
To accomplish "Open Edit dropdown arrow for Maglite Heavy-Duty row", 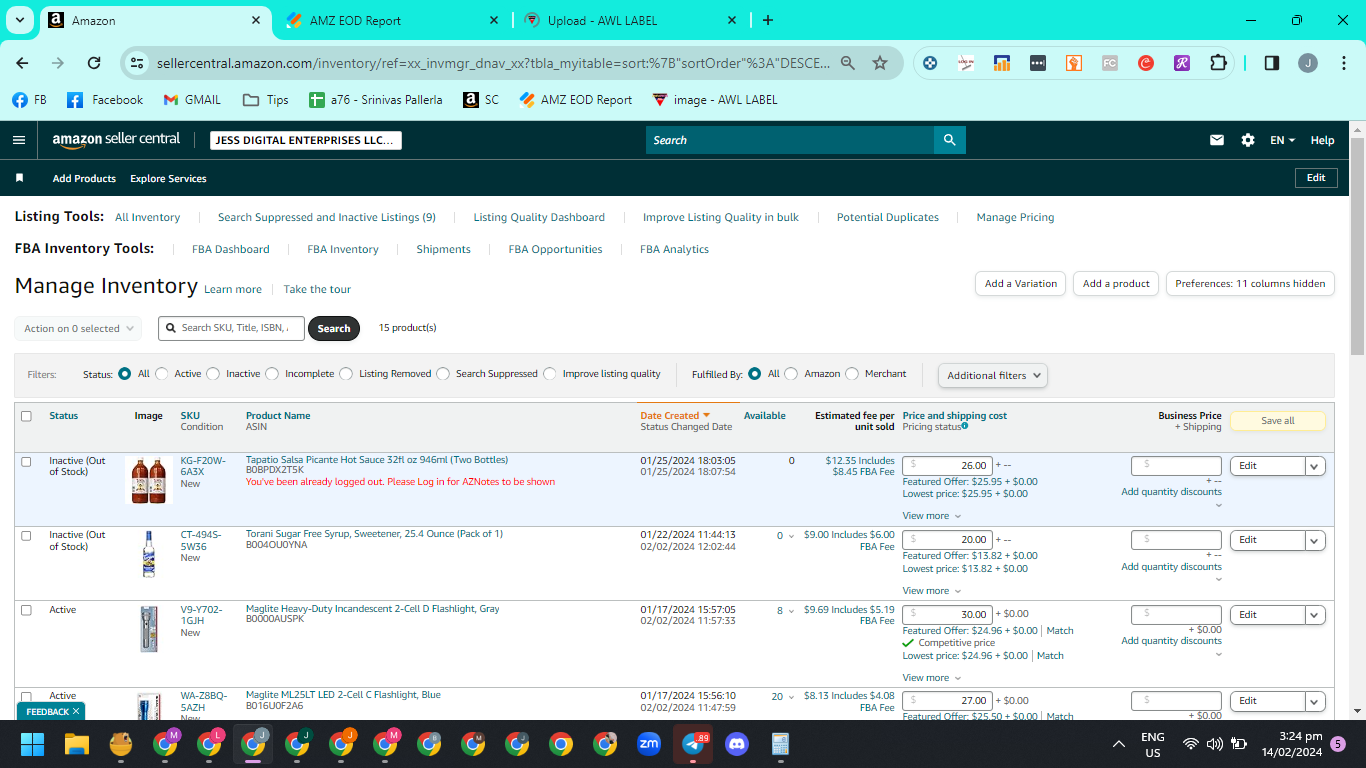I will [1315, 615].
